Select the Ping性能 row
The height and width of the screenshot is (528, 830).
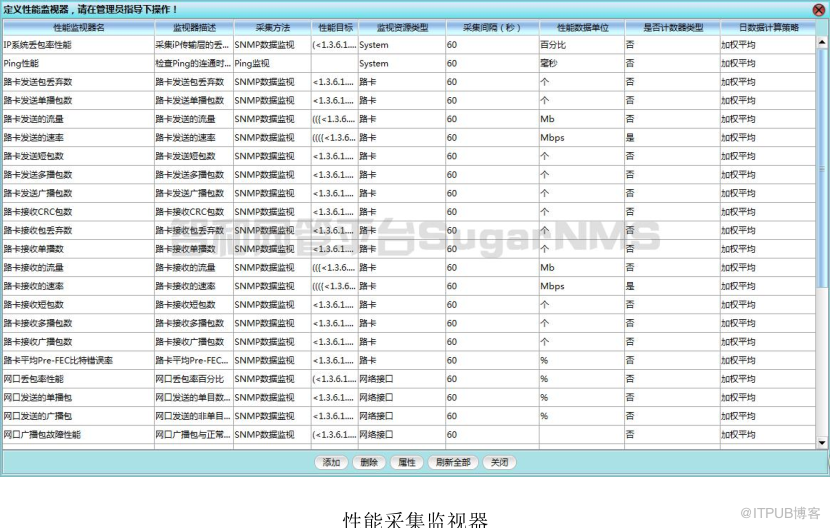pos(409,64)
